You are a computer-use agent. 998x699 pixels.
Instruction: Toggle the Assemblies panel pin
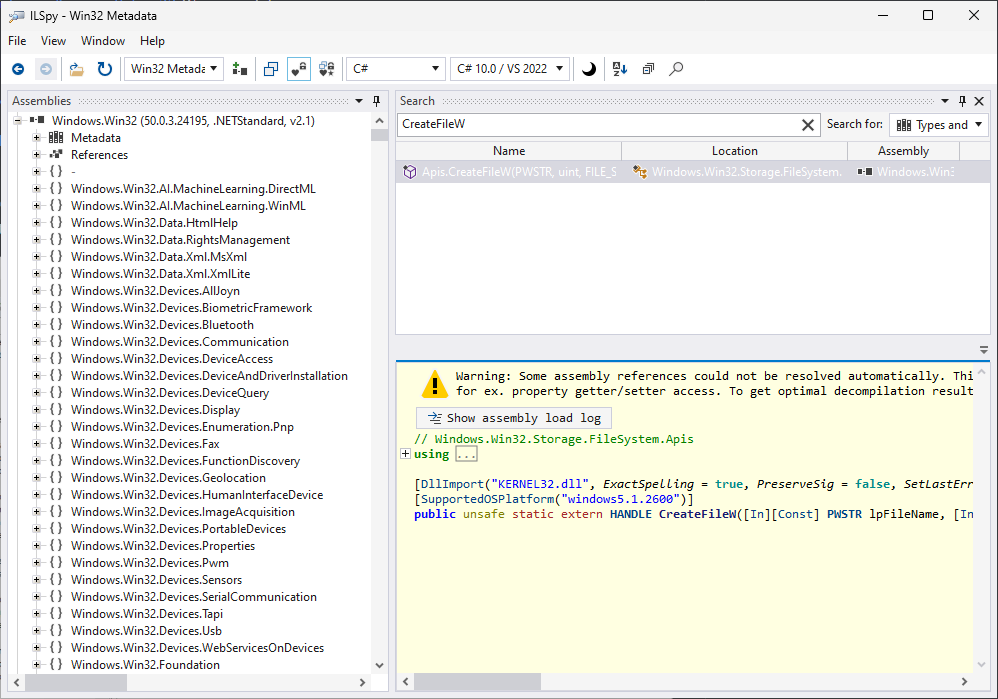coord(376,101)
